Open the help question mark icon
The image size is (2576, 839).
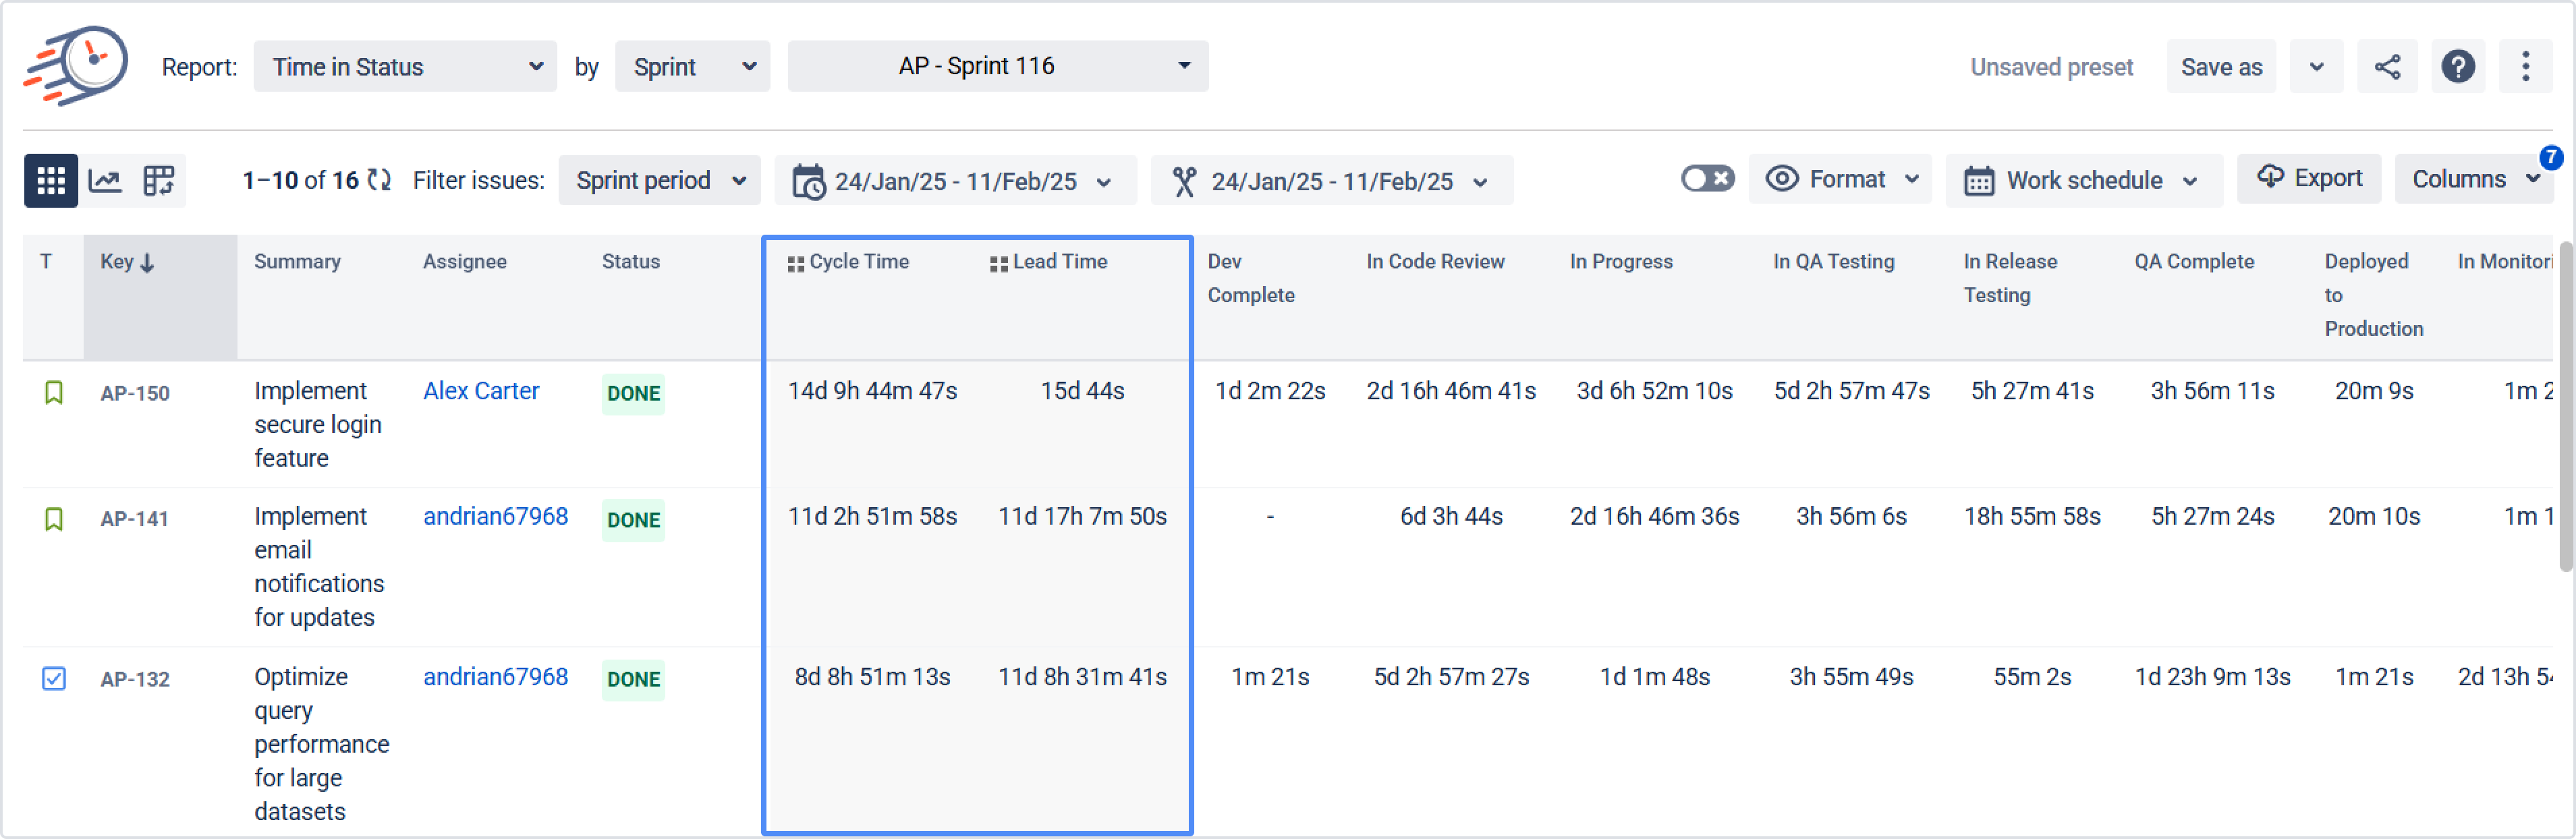[x=2457, y=67]
